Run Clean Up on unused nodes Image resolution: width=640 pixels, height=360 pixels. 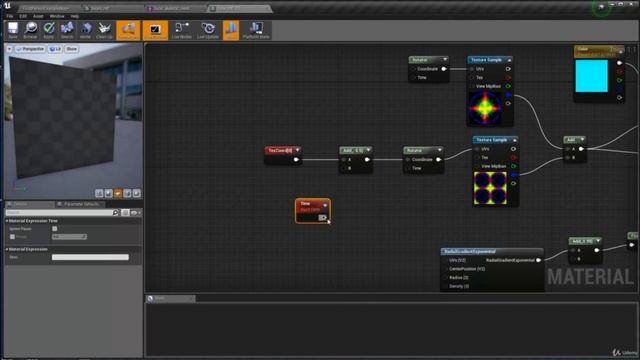(104, 30)
